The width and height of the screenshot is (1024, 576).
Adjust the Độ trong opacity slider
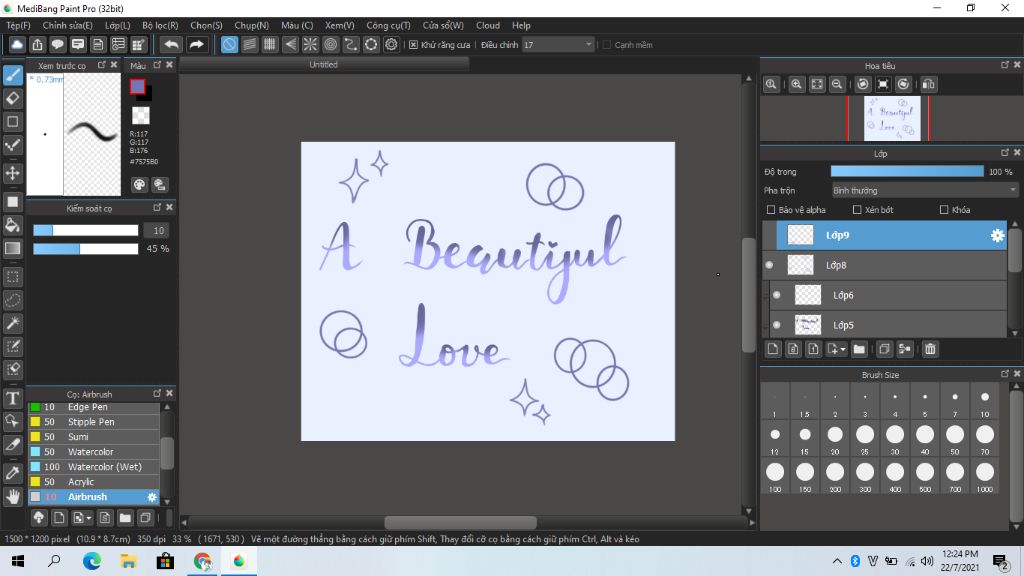click(906, 172)
